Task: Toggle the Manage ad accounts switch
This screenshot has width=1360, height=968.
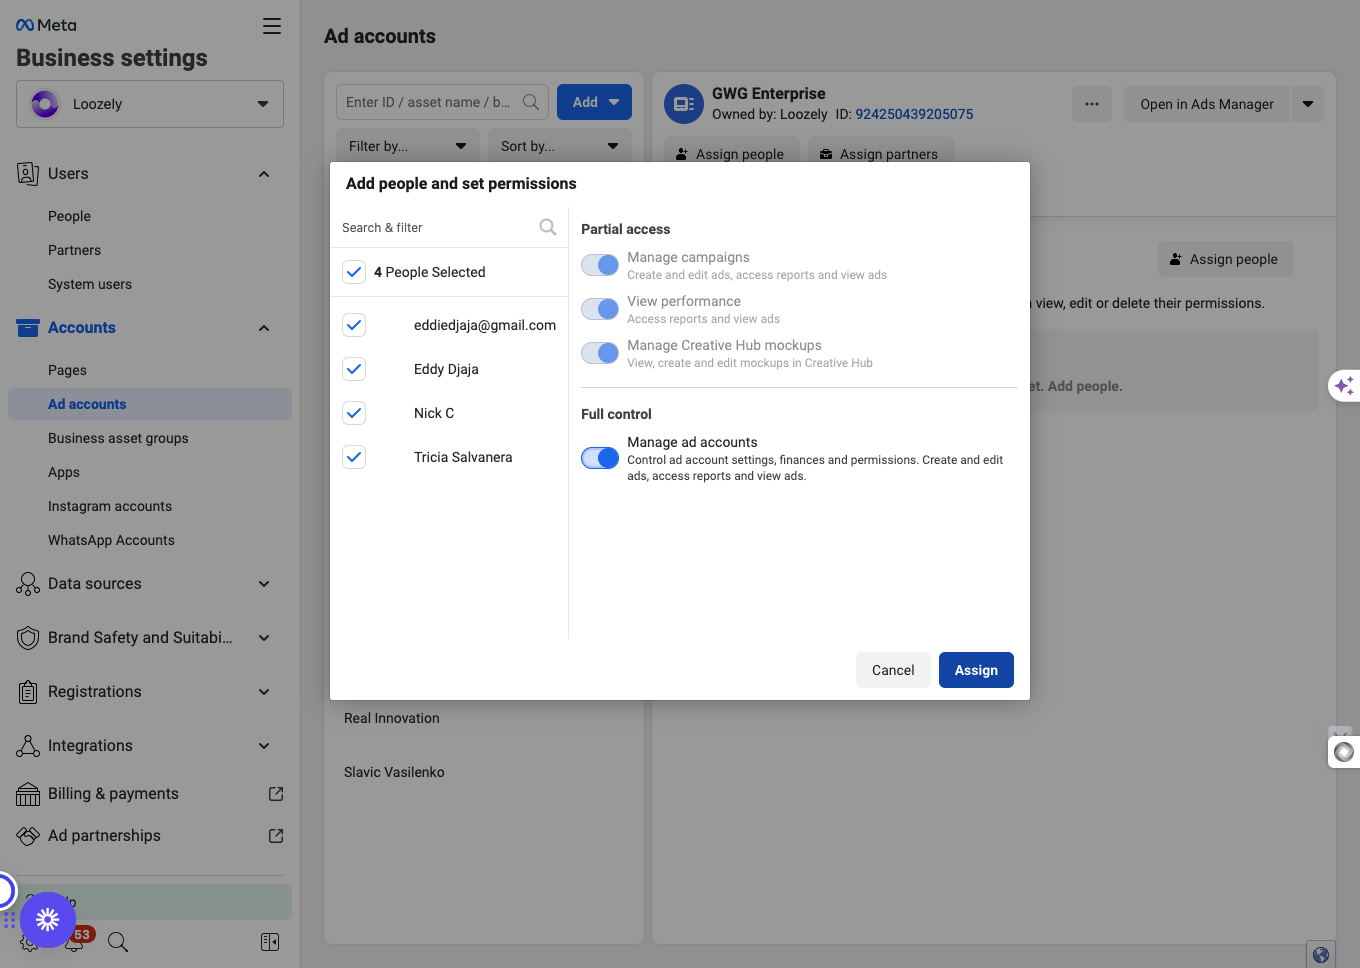Action: point(600,458)
